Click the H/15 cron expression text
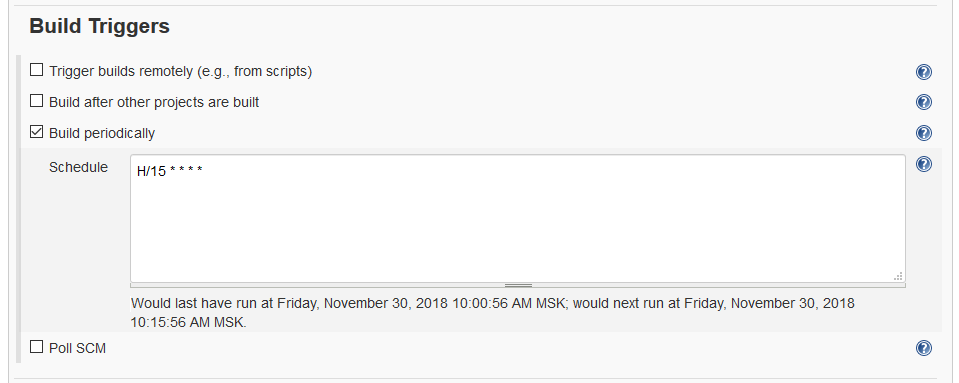The image size is (959, 383). point(169,171)
